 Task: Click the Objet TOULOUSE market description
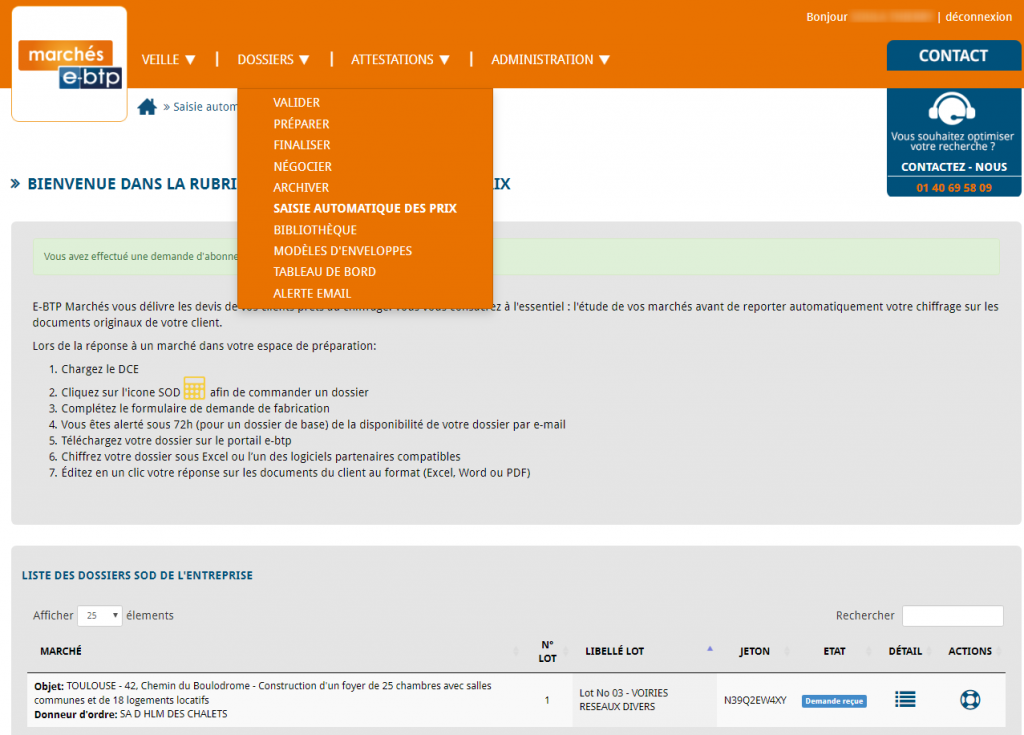pyautogui.click(x=263, y=693)
